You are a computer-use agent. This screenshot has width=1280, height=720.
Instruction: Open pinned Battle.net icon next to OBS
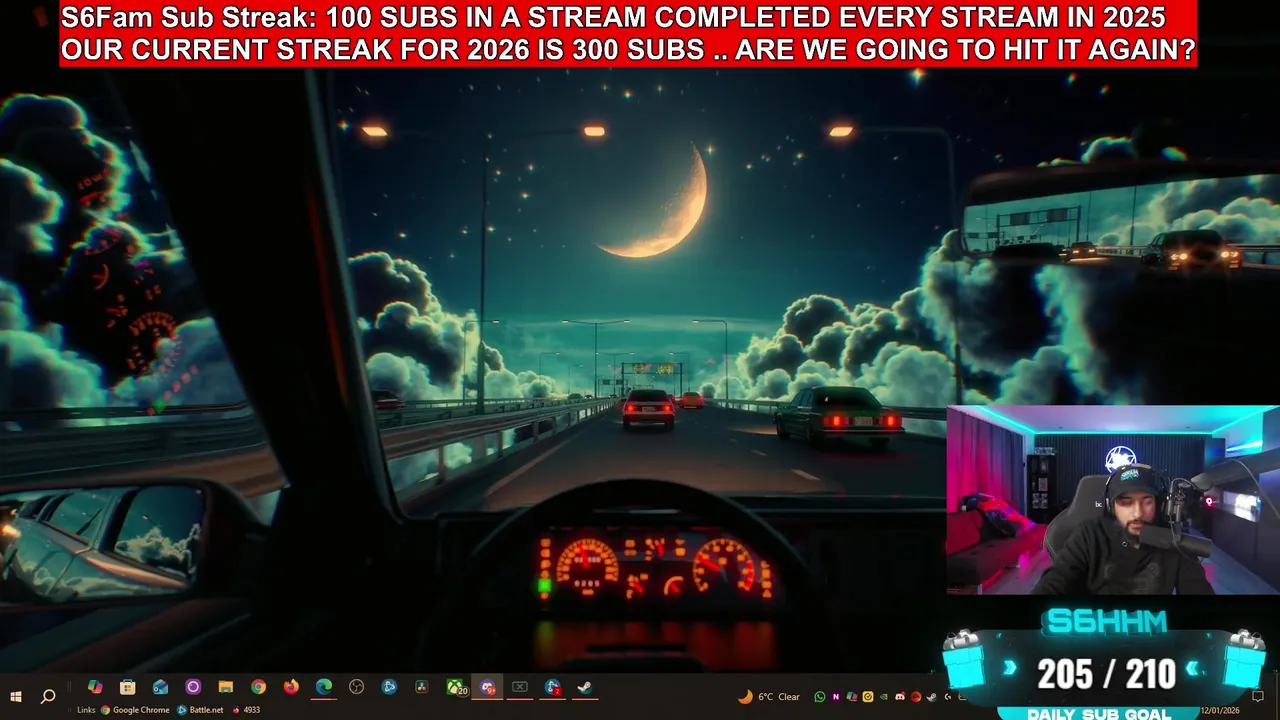(x=389, y=687)
